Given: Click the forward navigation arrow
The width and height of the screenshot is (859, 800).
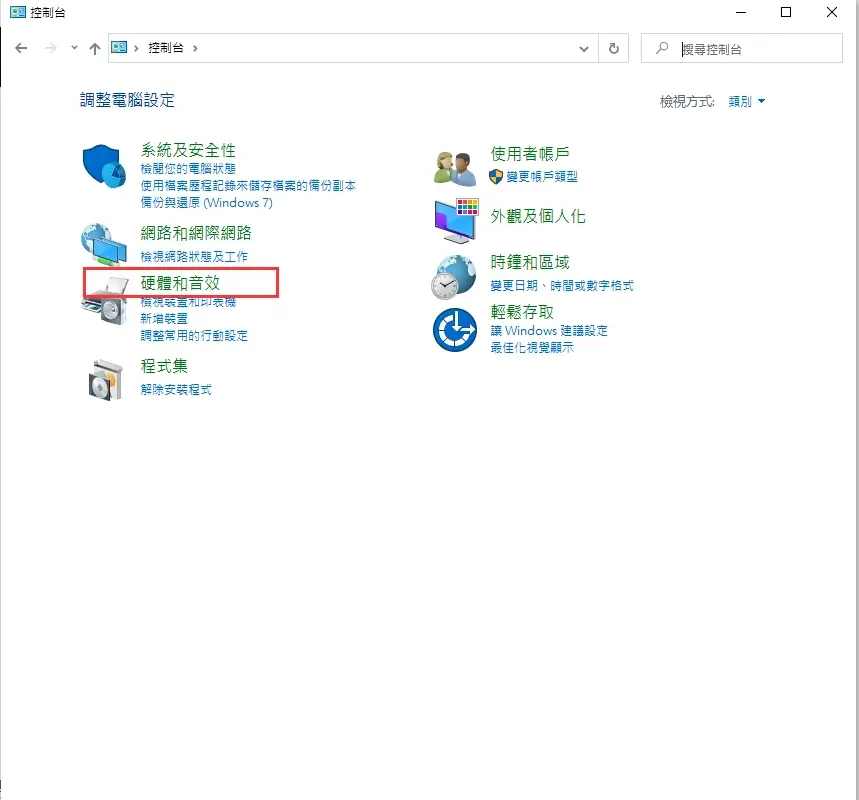Looking at the screenshot, I should 51,48.
